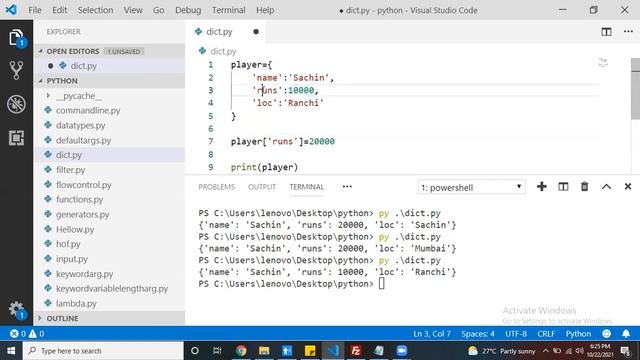Open Task View on taskbar
The height and width of the screenshot is (360, 640).
point(217,351)
